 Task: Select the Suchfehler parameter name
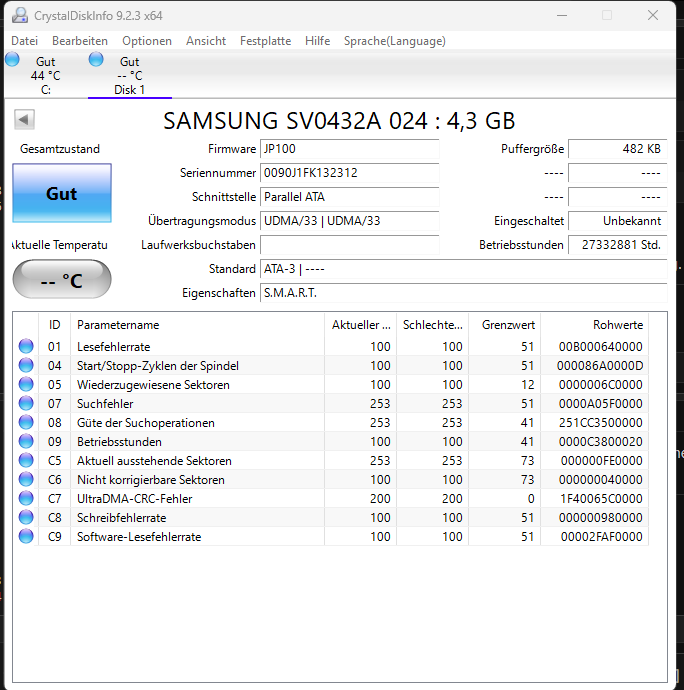pyautogui.click(x=105, y=404)
